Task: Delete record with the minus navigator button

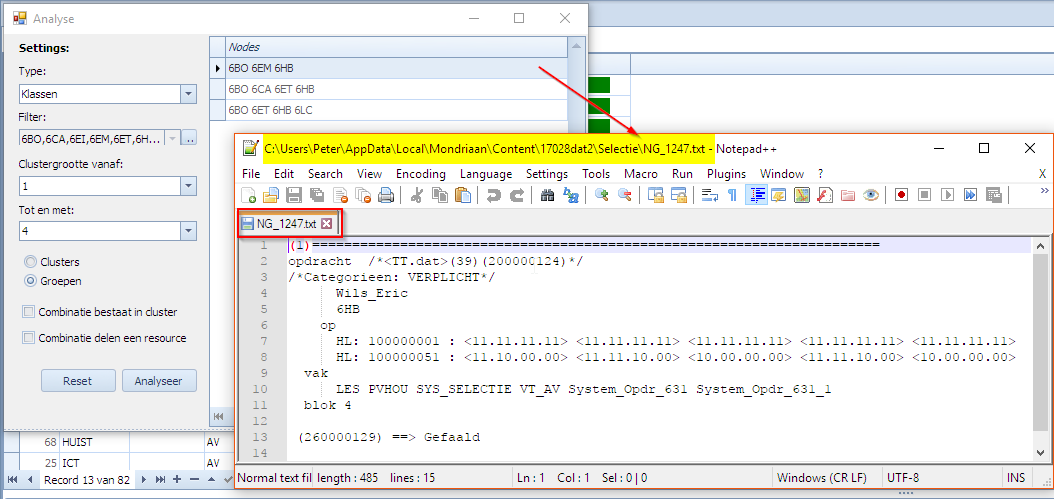Action: 194,479
